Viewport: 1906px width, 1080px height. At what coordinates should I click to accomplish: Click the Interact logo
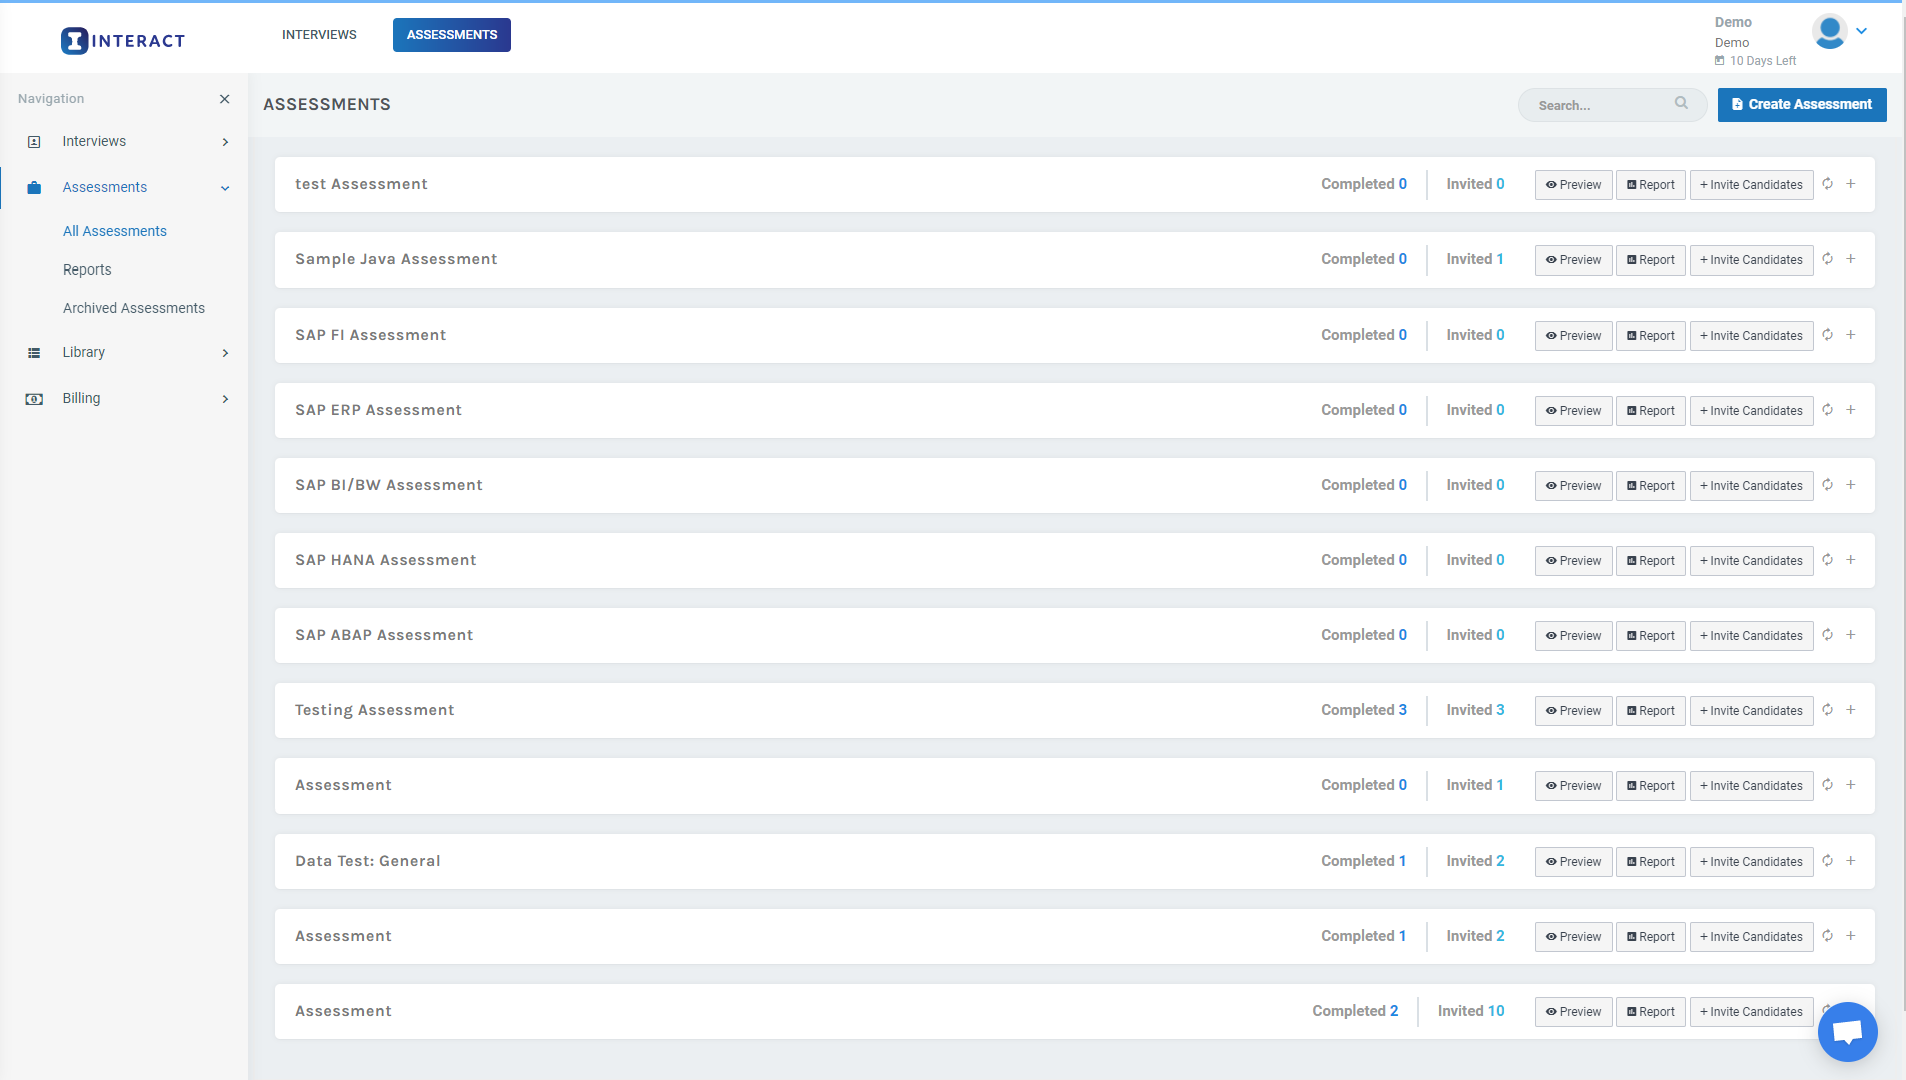[123, 41]
